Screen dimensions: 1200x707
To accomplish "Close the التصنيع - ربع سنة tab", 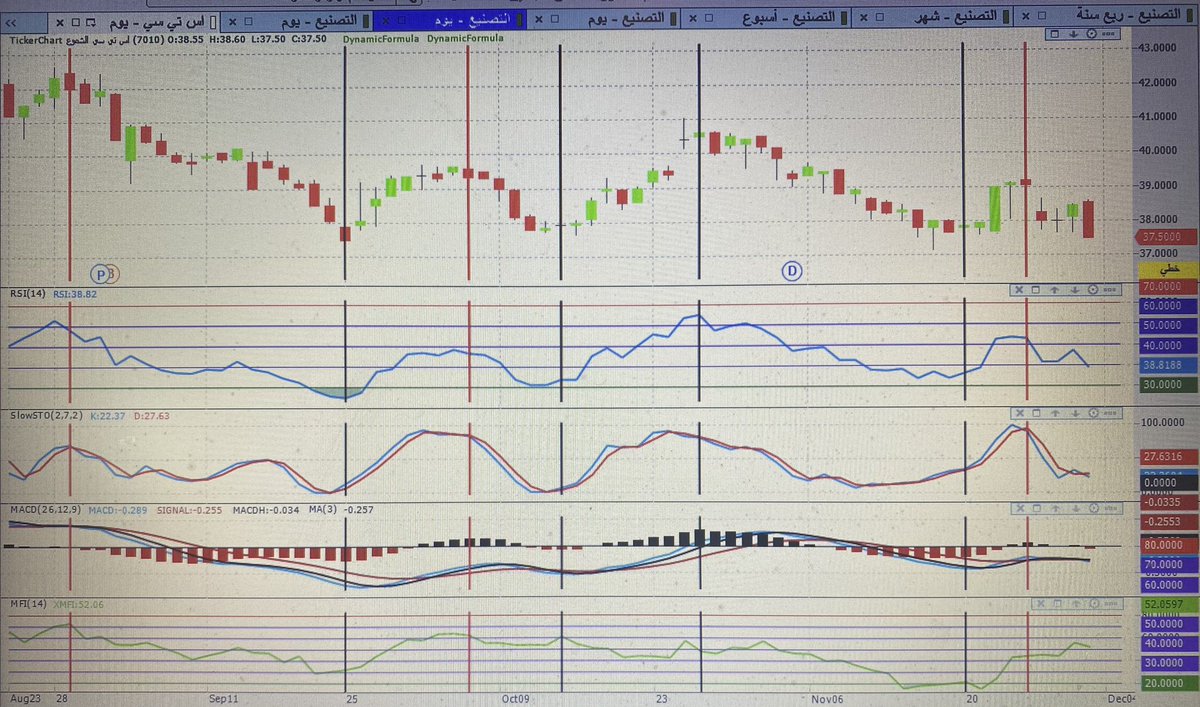I will coord(1026,17).
